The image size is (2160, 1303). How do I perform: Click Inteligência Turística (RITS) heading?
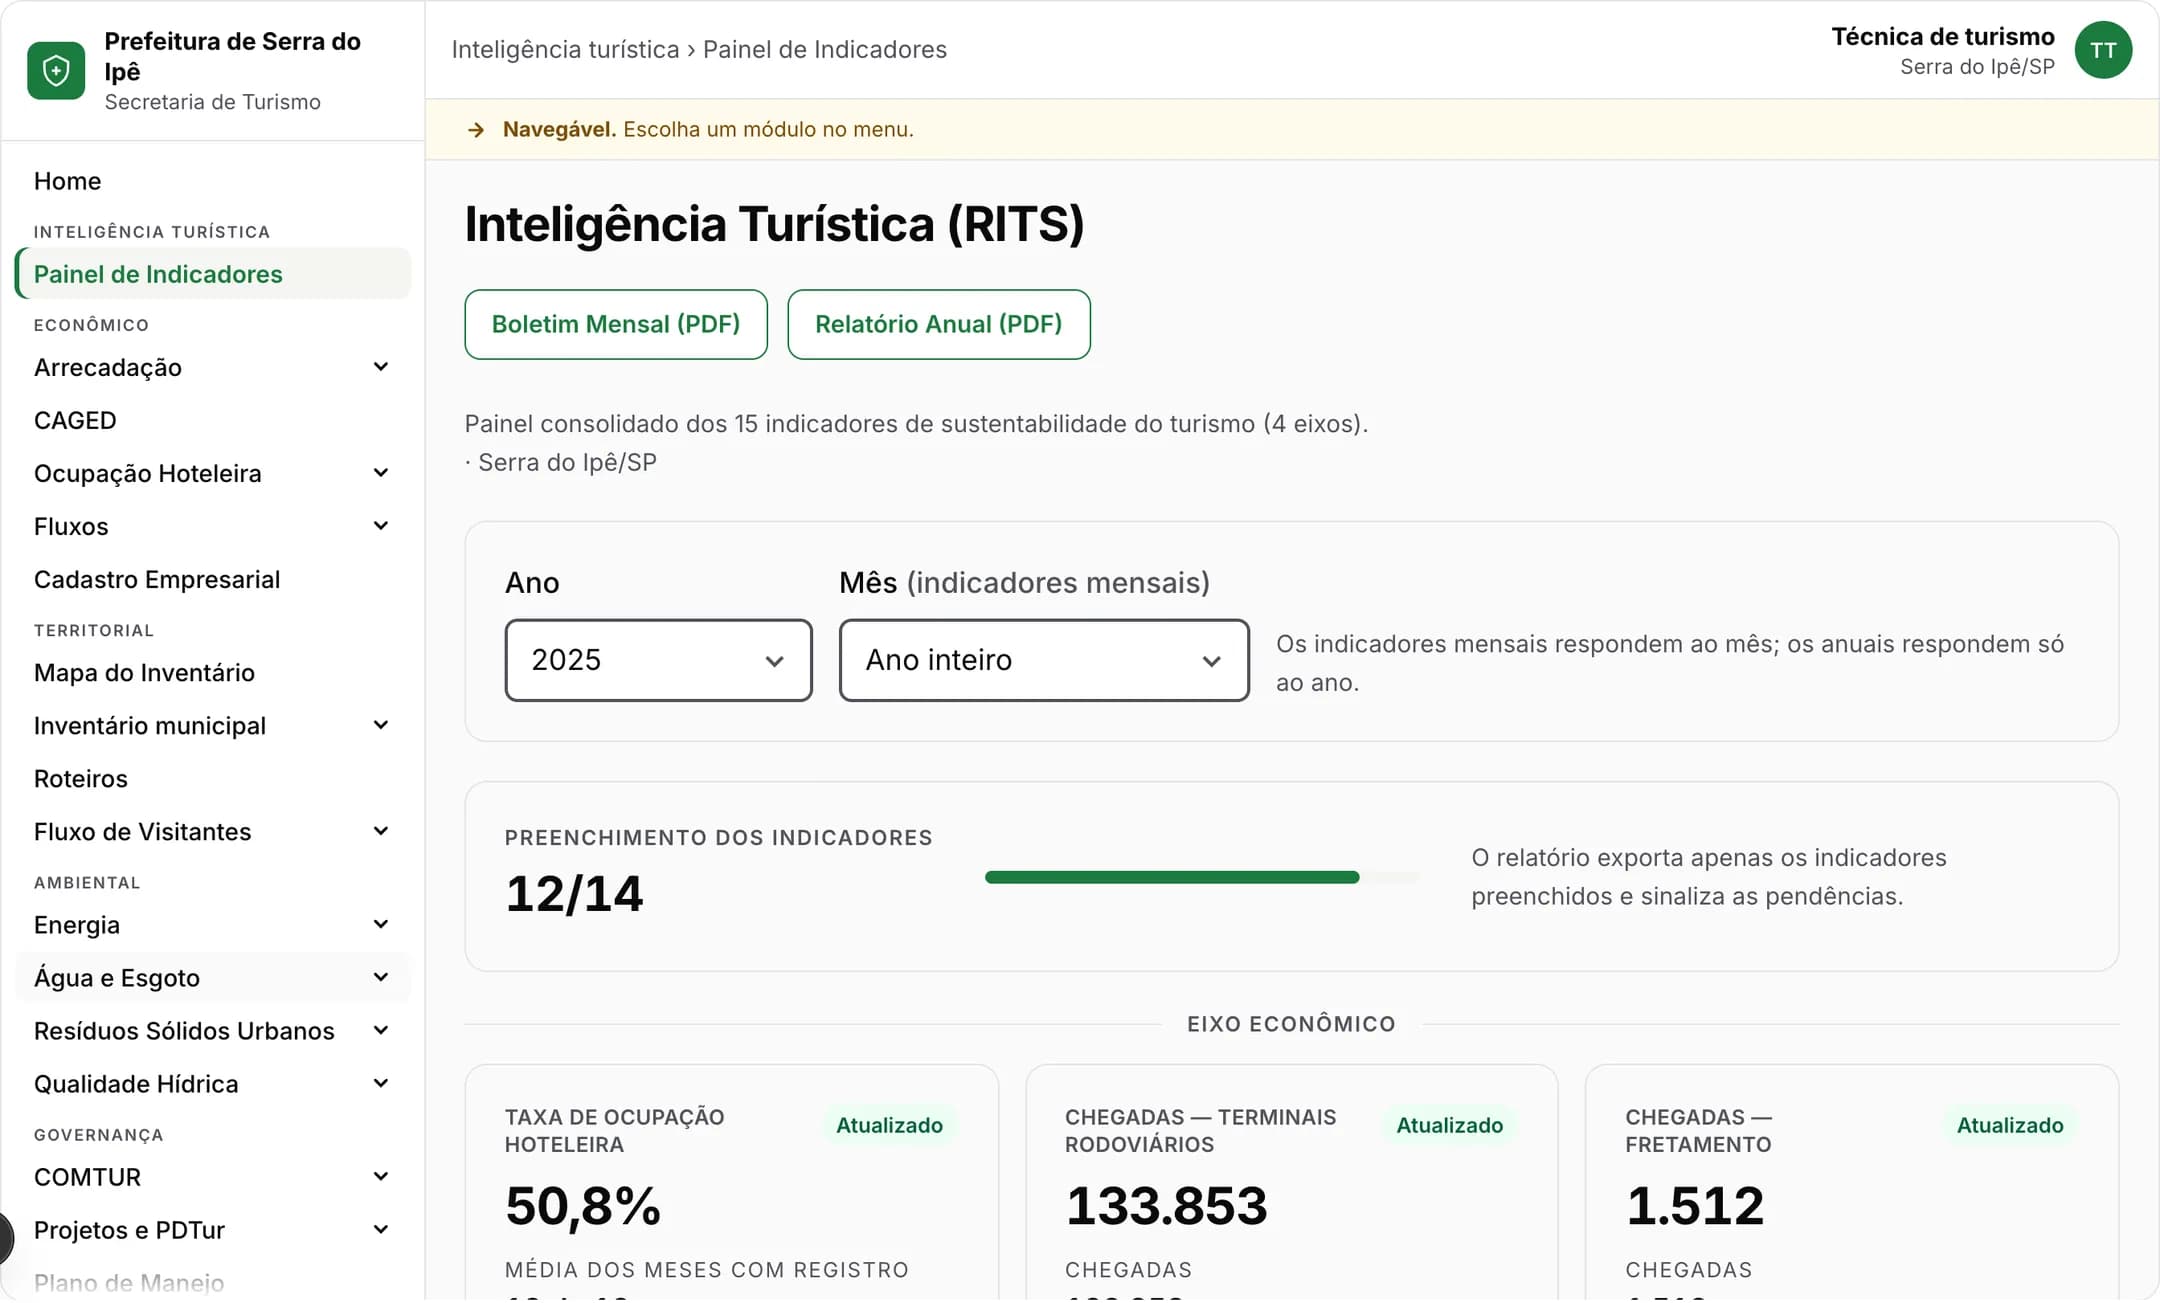[x=774, y=223]
